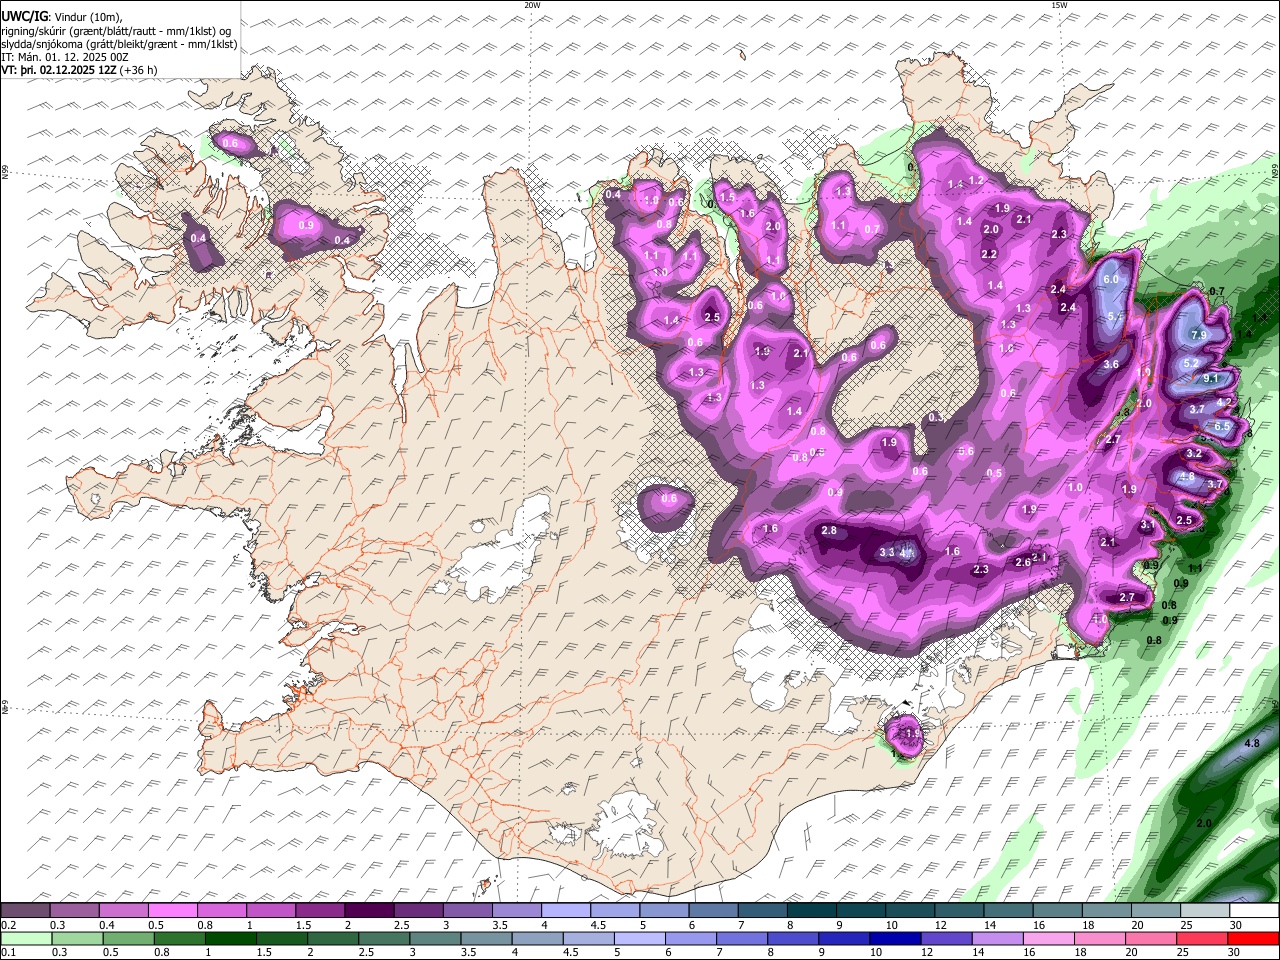Pick the darkest purple 2 swatch in upper scale
This screenshot has width=1280, height=960.
coord(369,911)
